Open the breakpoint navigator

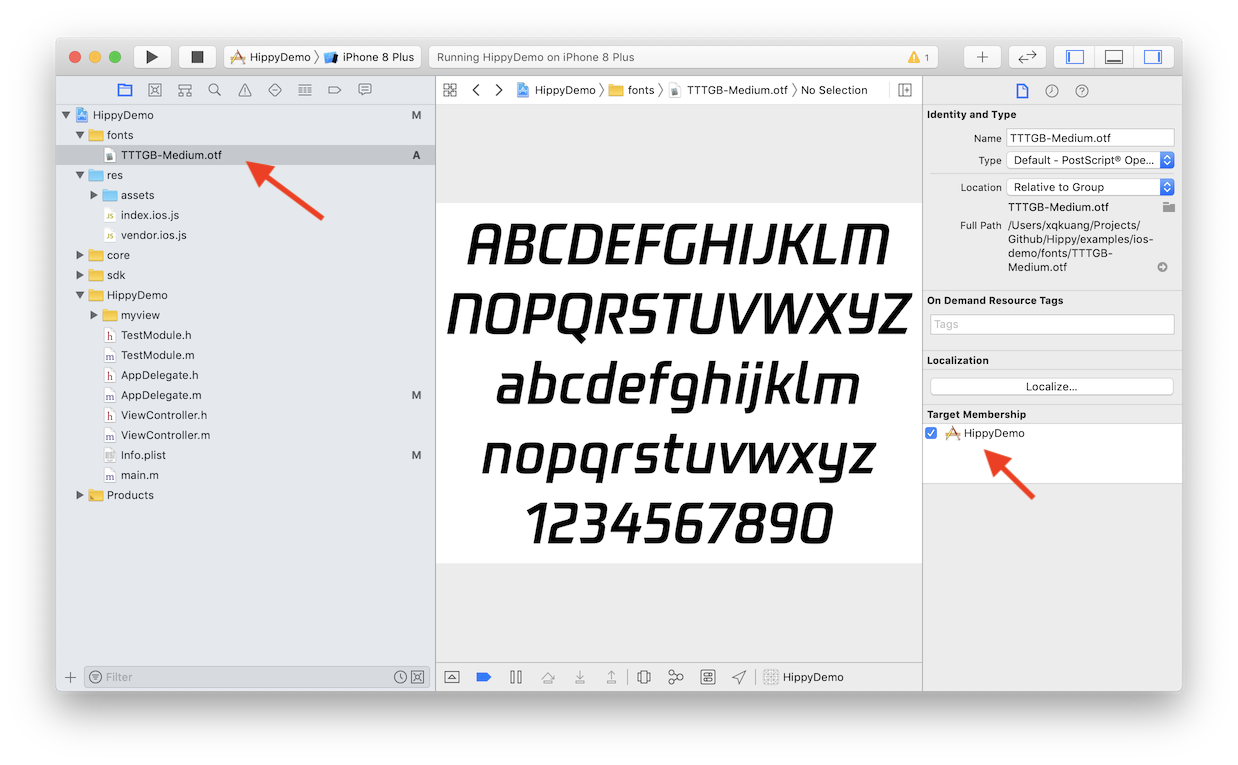tap(335, 90)
